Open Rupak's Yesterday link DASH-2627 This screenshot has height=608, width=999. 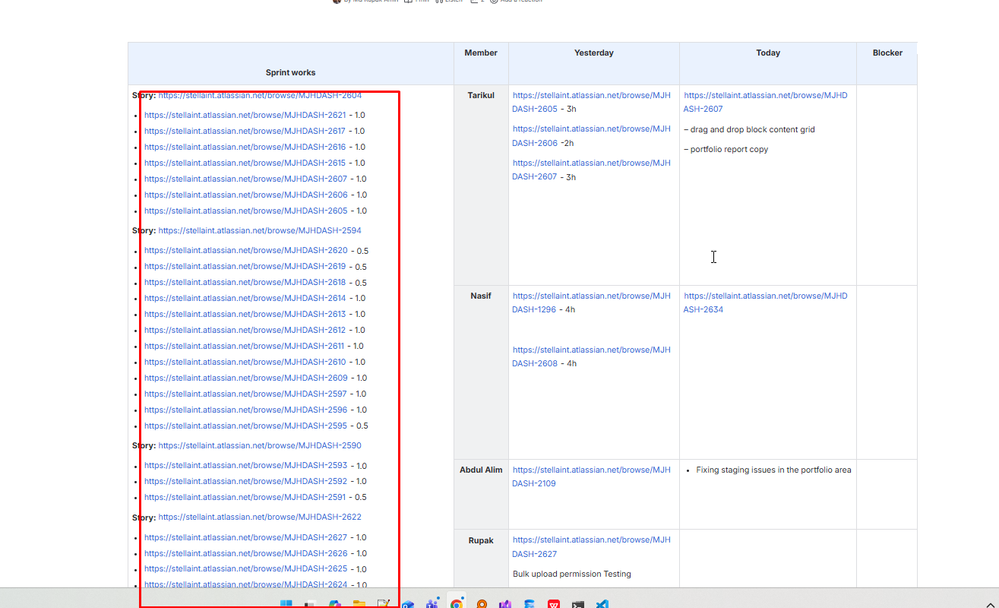pos(591,547)
